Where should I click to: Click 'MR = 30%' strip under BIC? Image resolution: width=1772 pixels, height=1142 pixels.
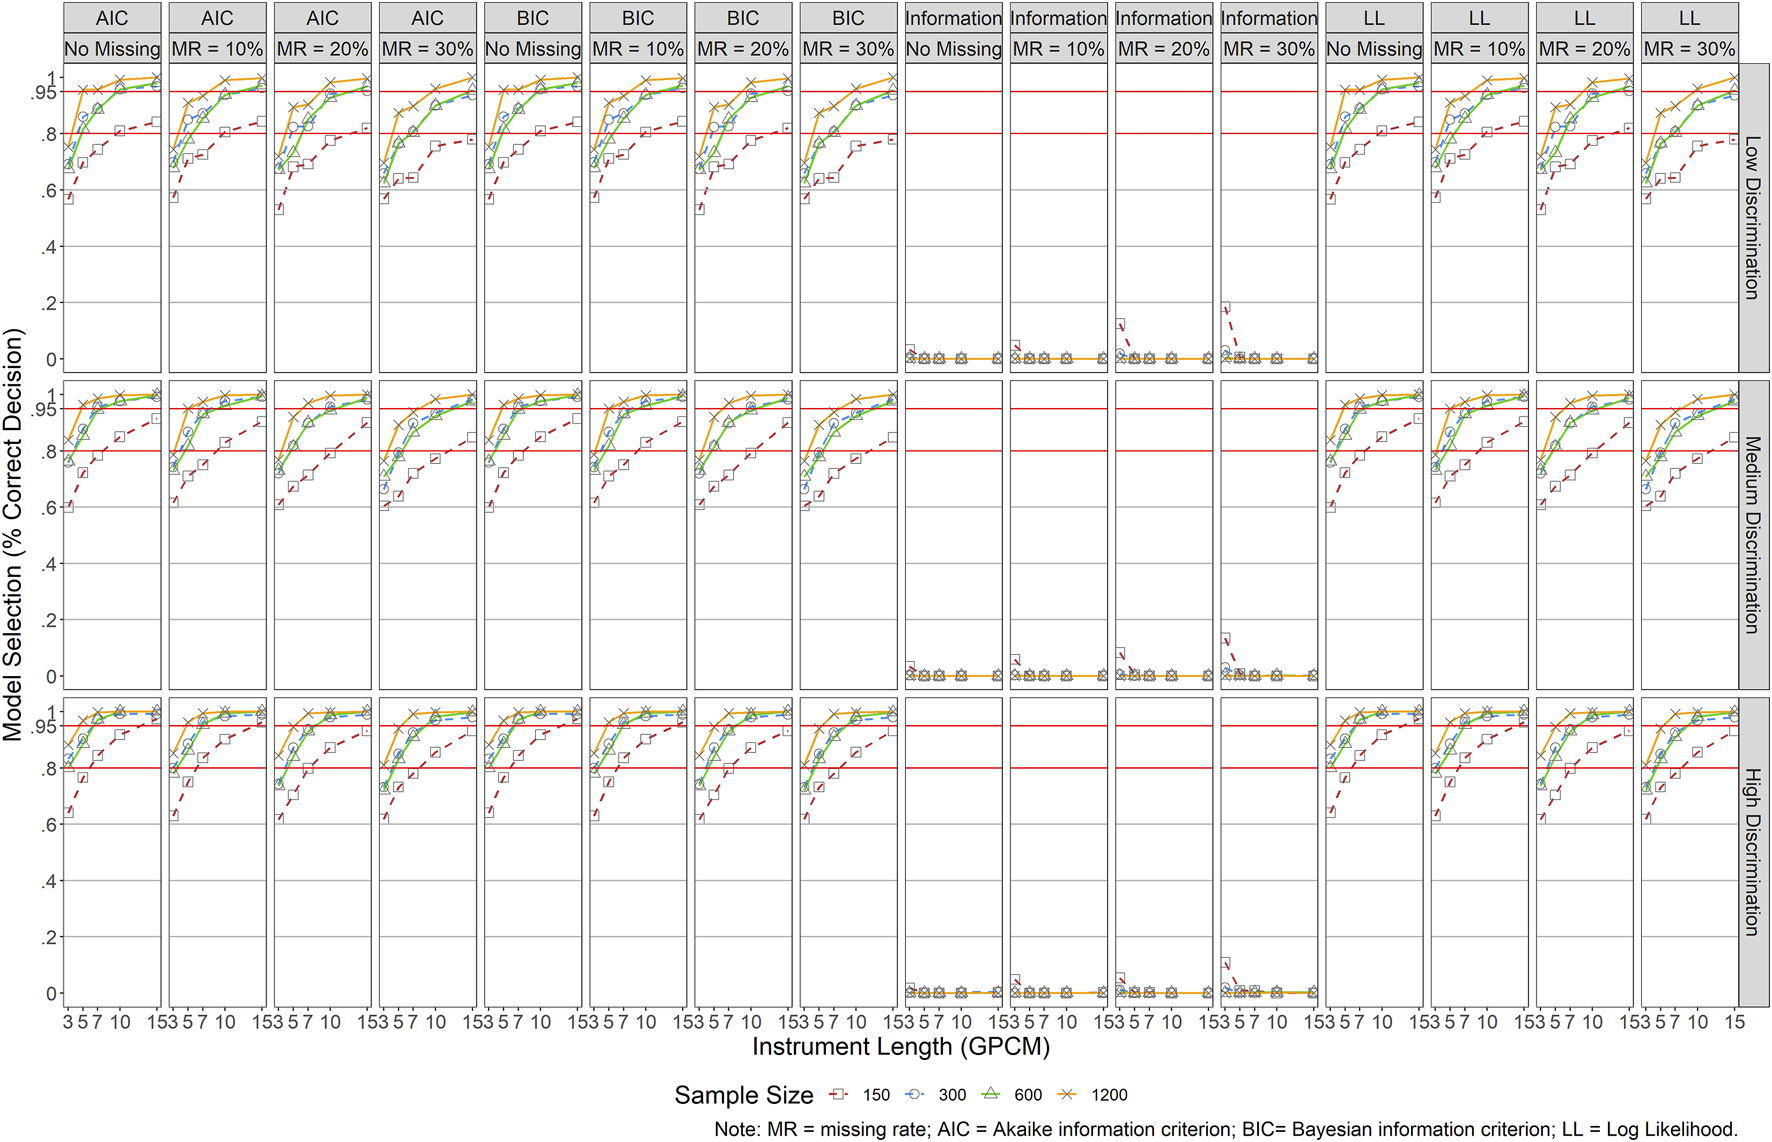848,49
